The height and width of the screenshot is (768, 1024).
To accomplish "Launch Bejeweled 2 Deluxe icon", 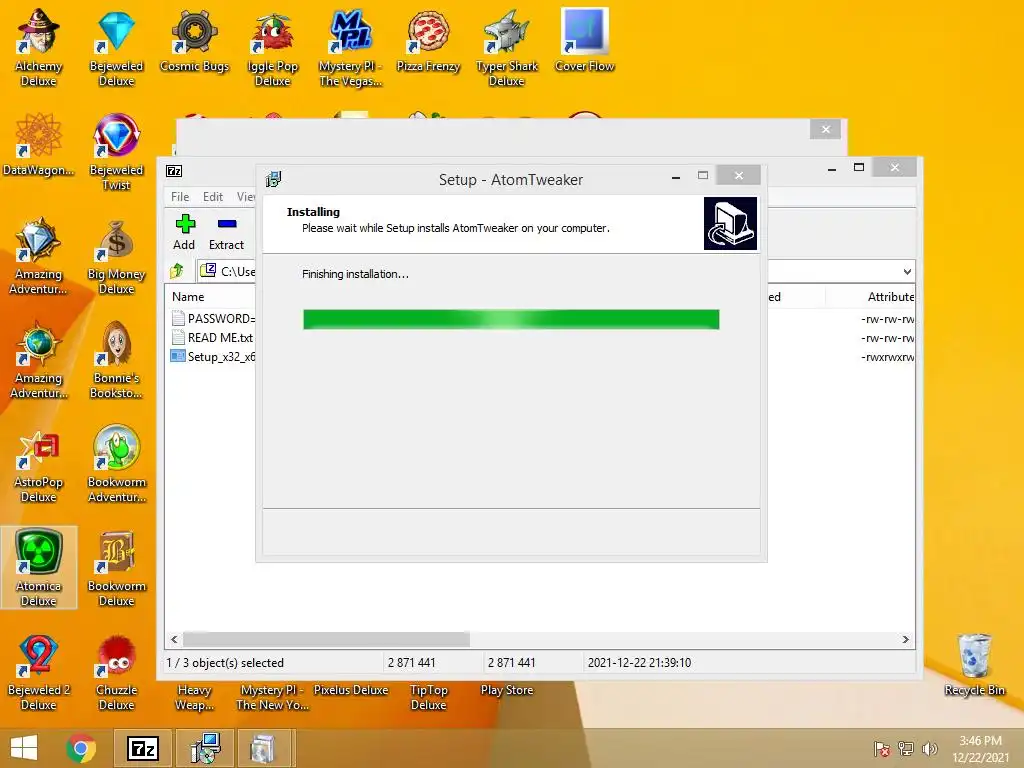I will [39, 671].
